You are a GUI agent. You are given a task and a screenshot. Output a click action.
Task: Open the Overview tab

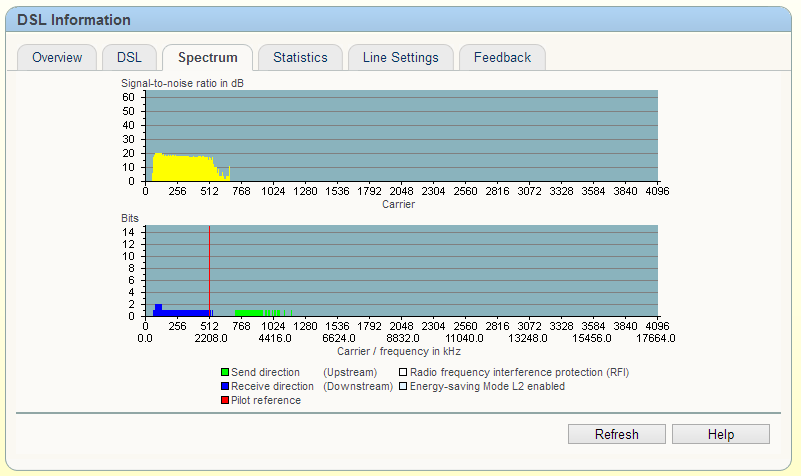(x=57, y=58)
